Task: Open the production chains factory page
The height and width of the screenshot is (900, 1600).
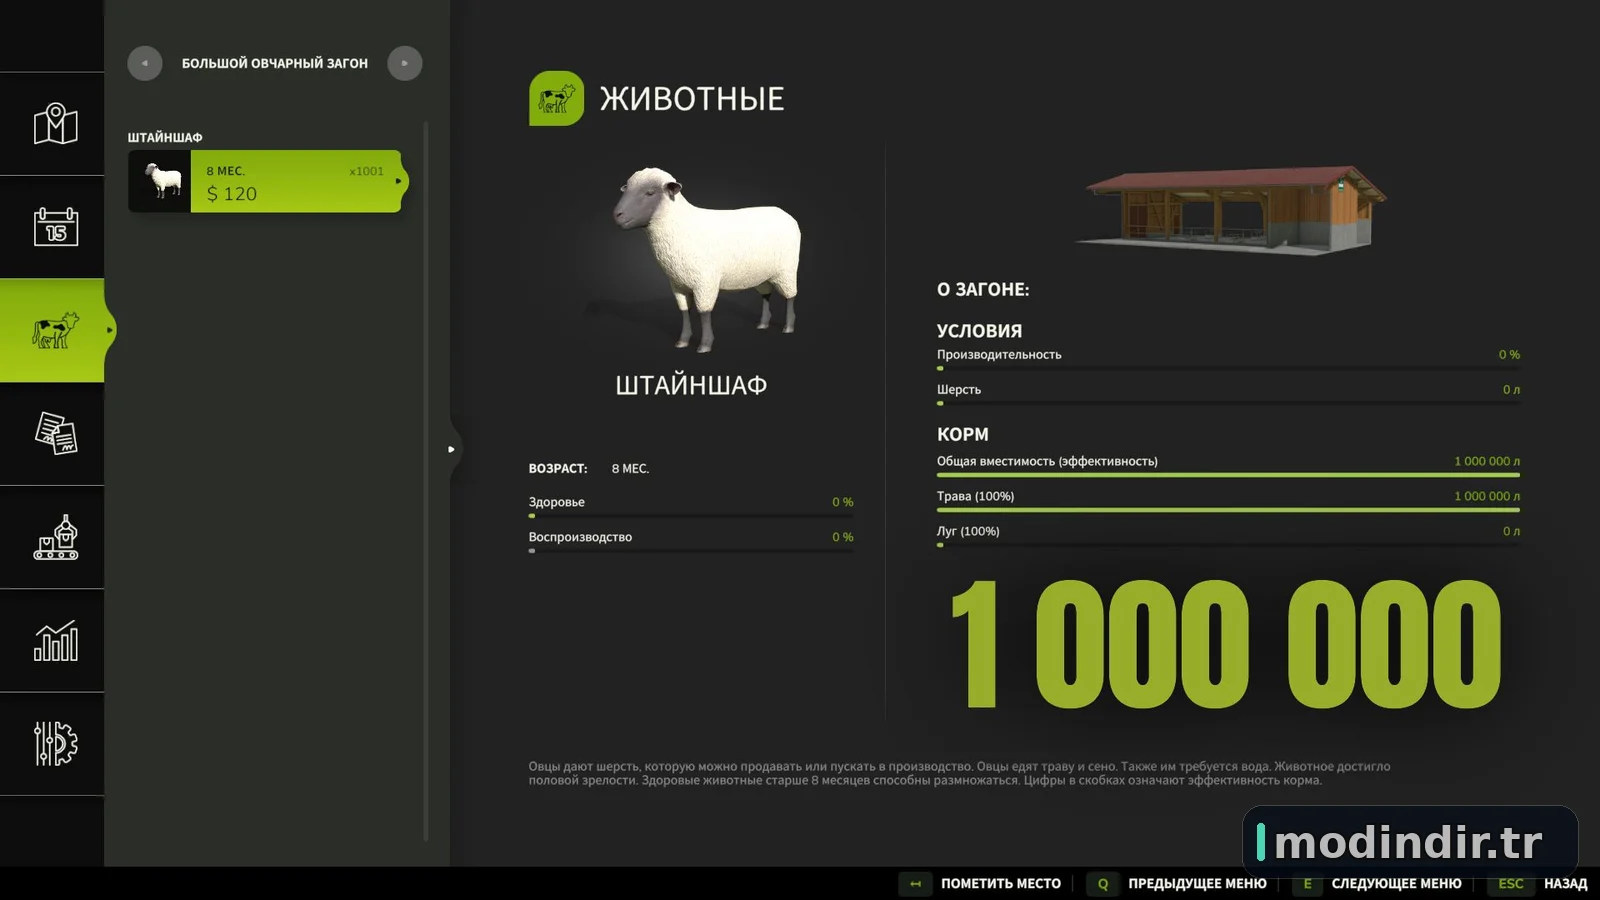Action: (x=55, y=537)
